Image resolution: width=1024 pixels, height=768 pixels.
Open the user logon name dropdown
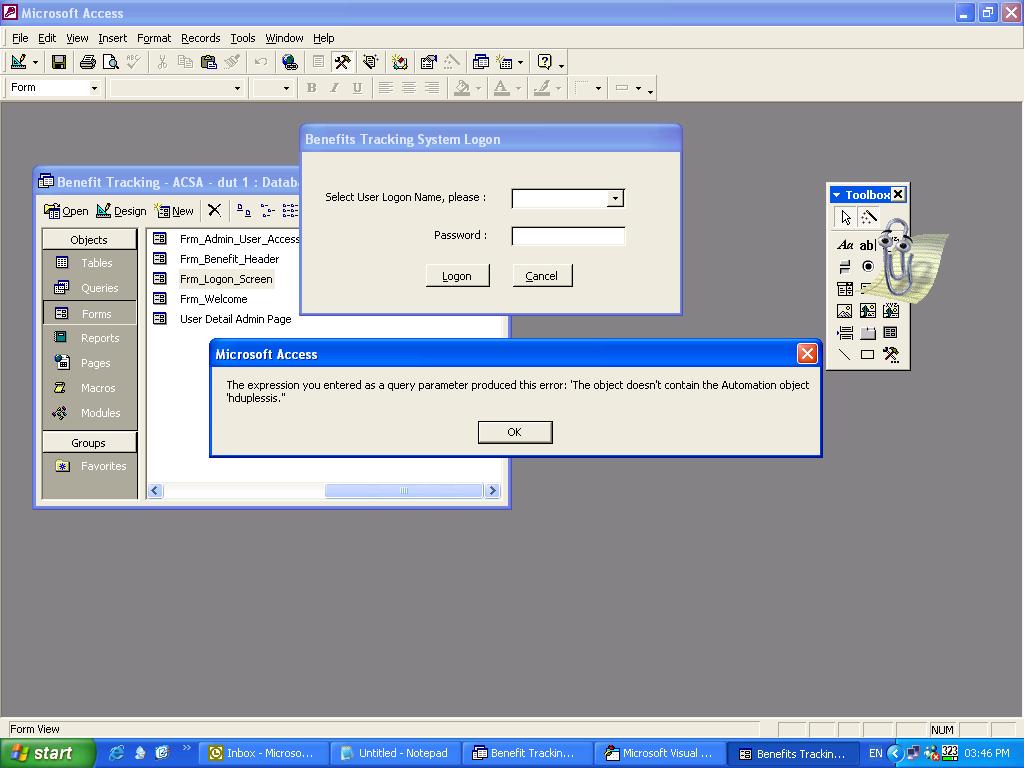(615, 199)
